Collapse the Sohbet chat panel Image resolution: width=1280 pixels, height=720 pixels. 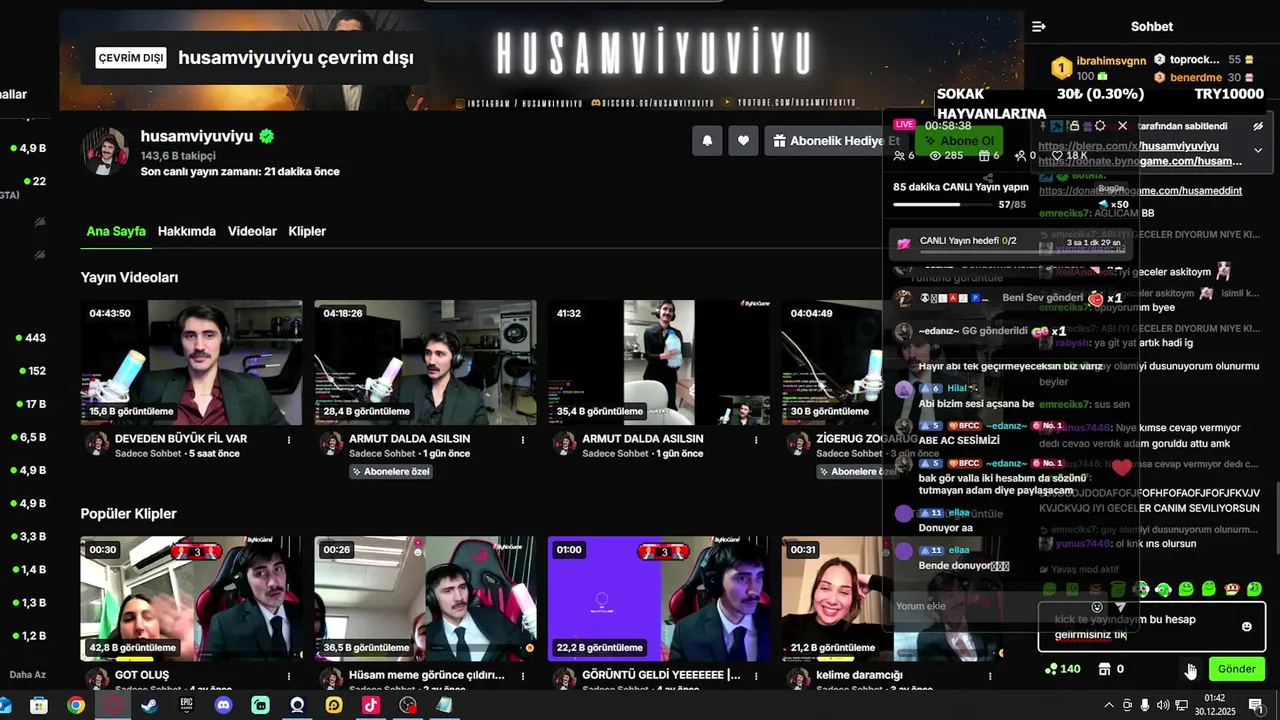[1039, 27]
